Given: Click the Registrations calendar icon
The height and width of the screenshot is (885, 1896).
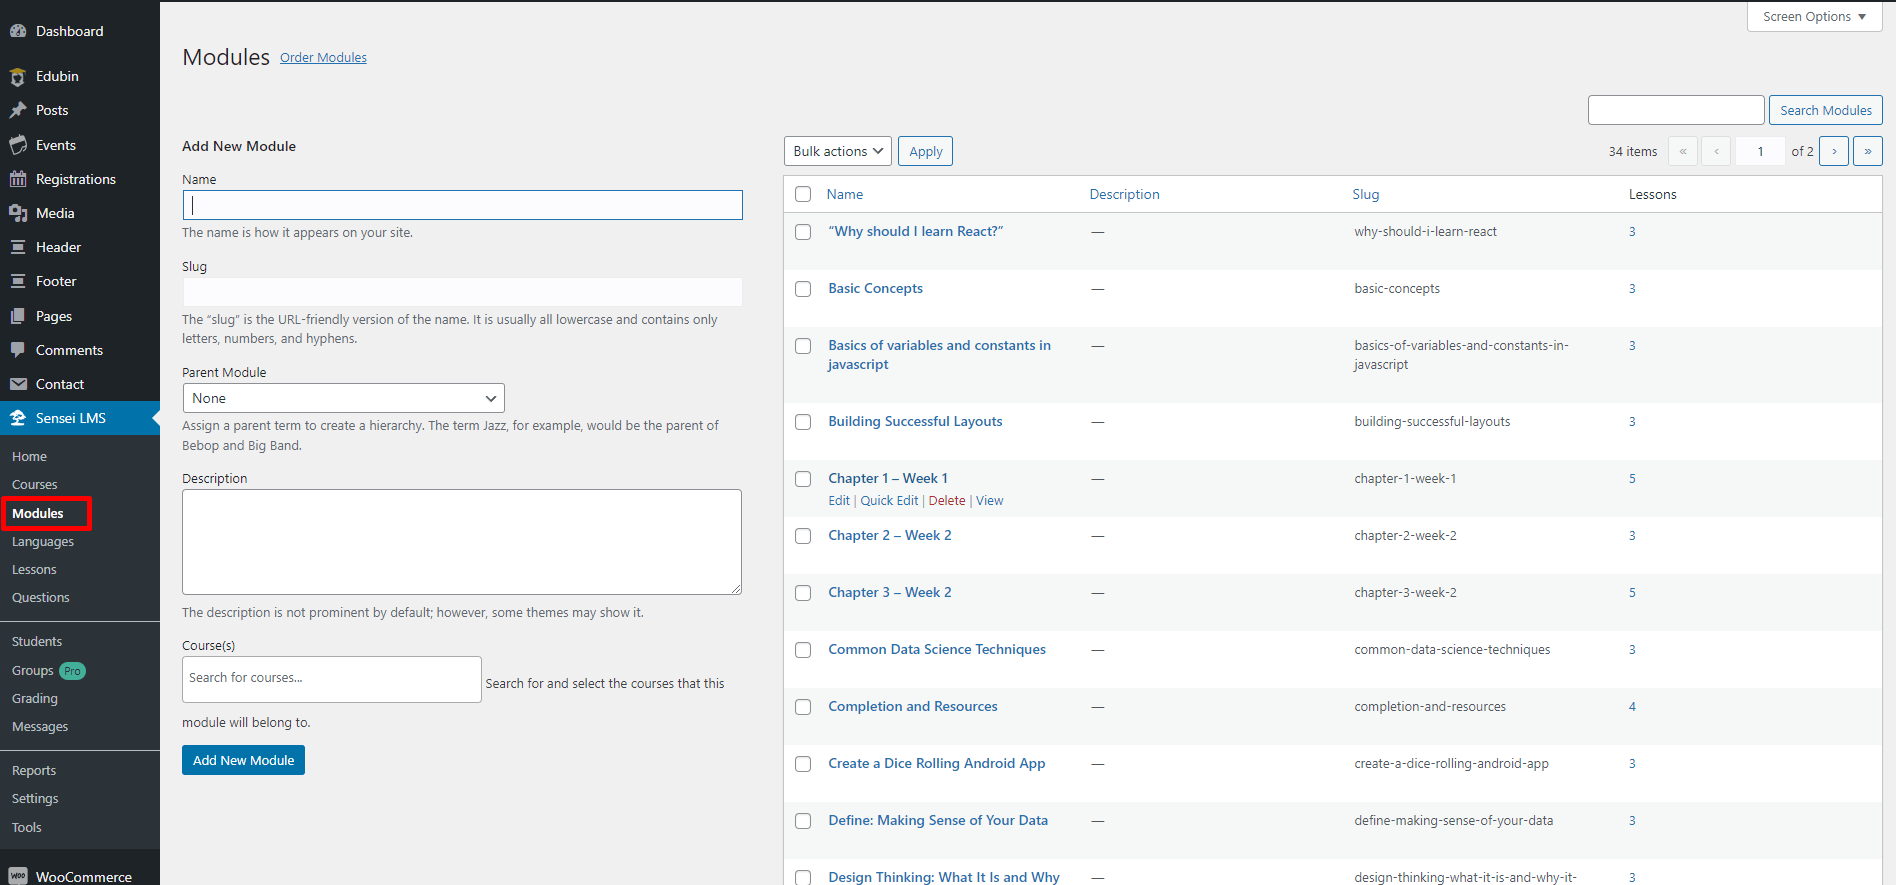Looking at the screenshot, I should tap(18, 179).
